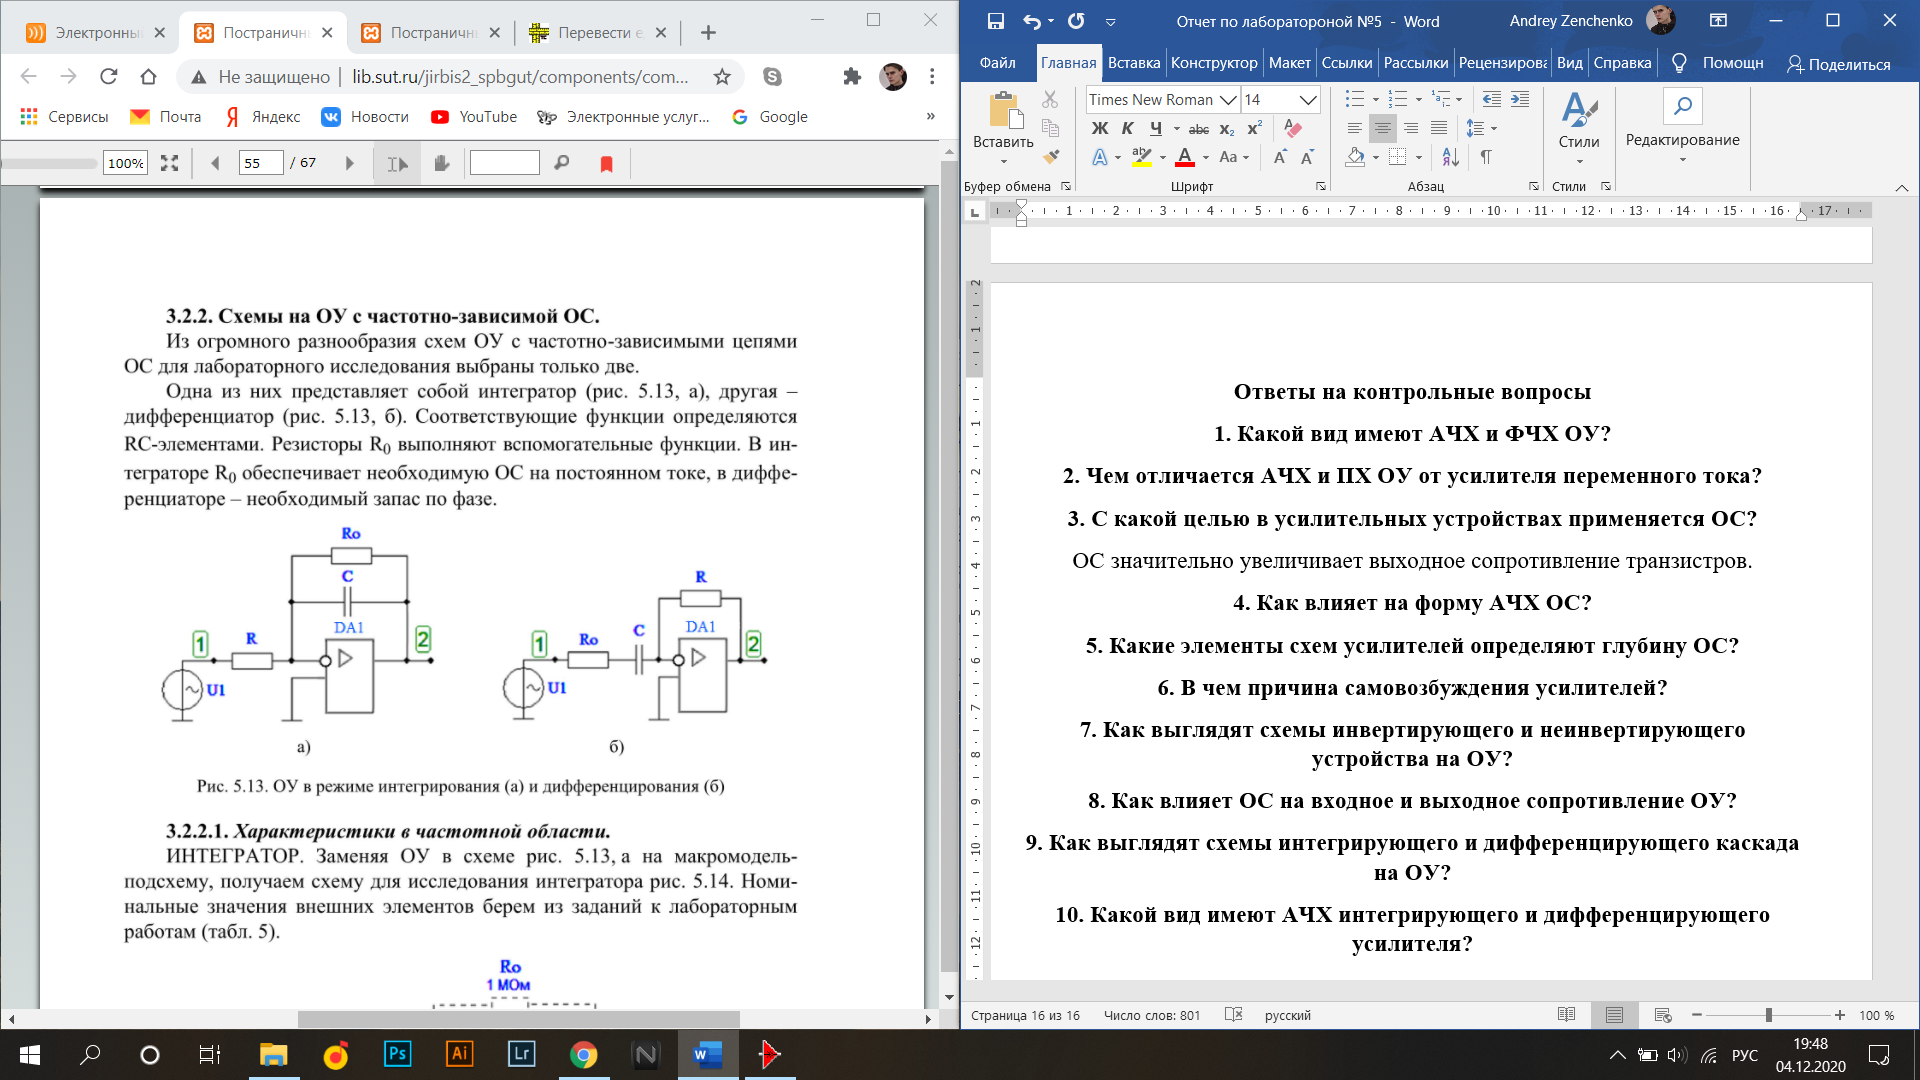Switch to the Конструктор ribbon tab

pyautogui.click(x=1214, y=63)
